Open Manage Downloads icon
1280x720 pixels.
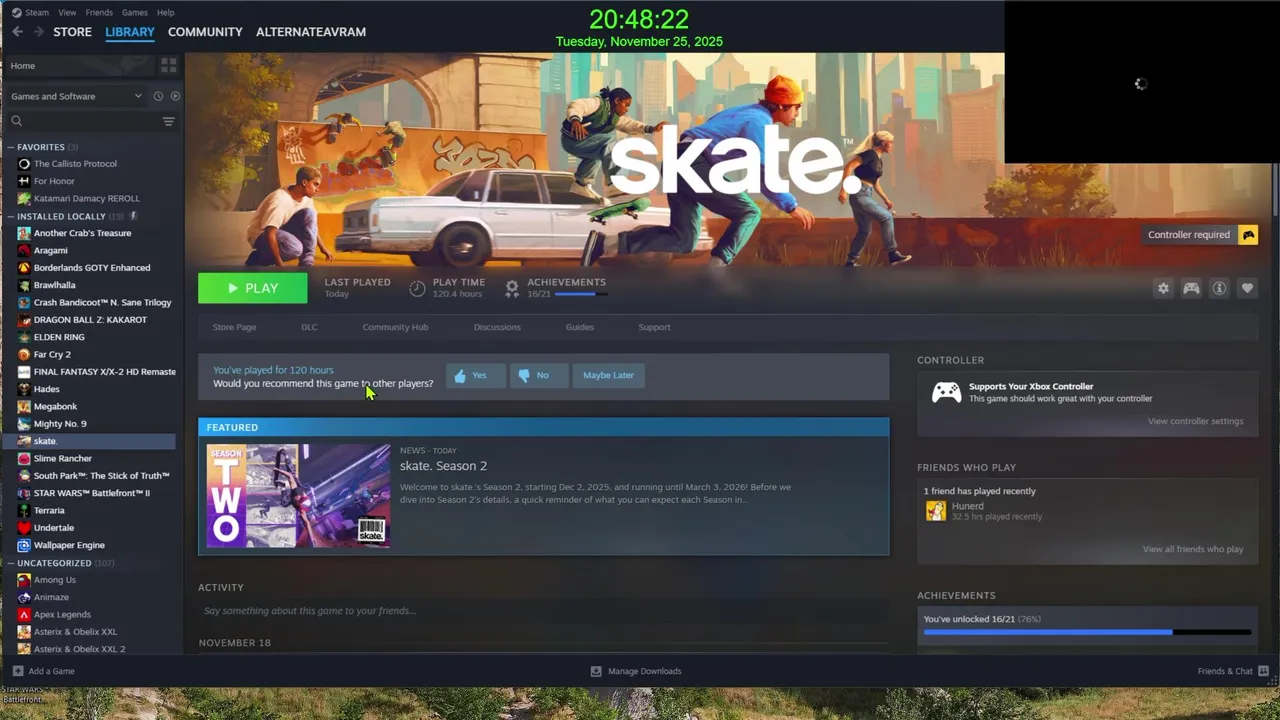pos(596,671)
